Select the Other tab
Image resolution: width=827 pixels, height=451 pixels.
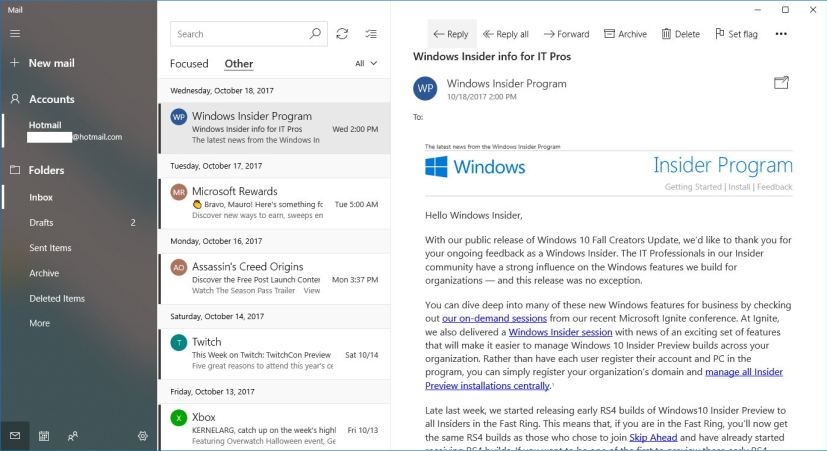pos(239,64)
